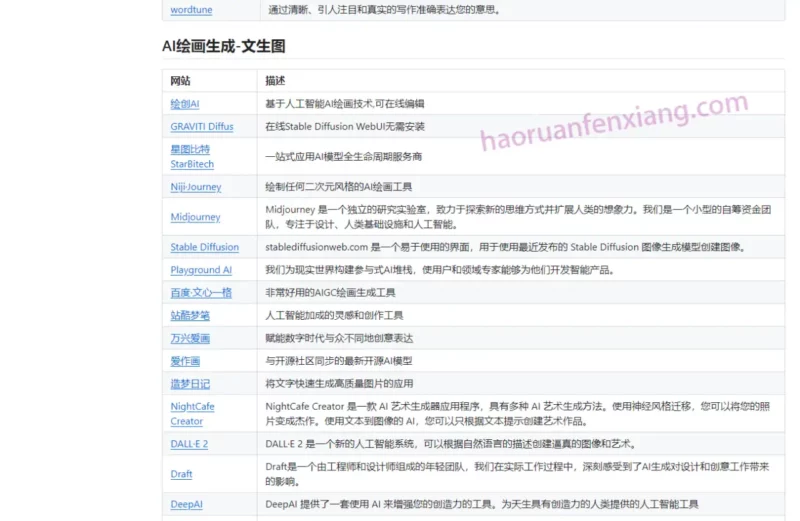Click the stablediffusionweb.com description text
Screen dimensions: 800x521
click(506, 247)
